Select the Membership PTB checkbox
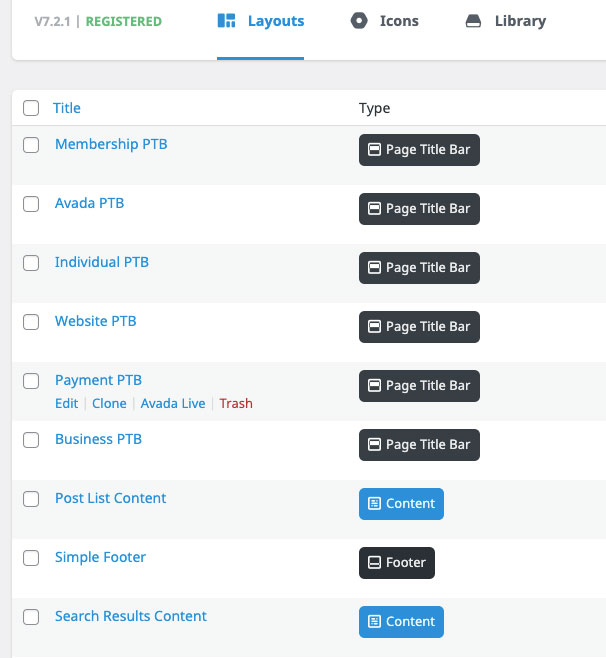The height and width of the screenshot is (658, 606). tap(31, 145)
